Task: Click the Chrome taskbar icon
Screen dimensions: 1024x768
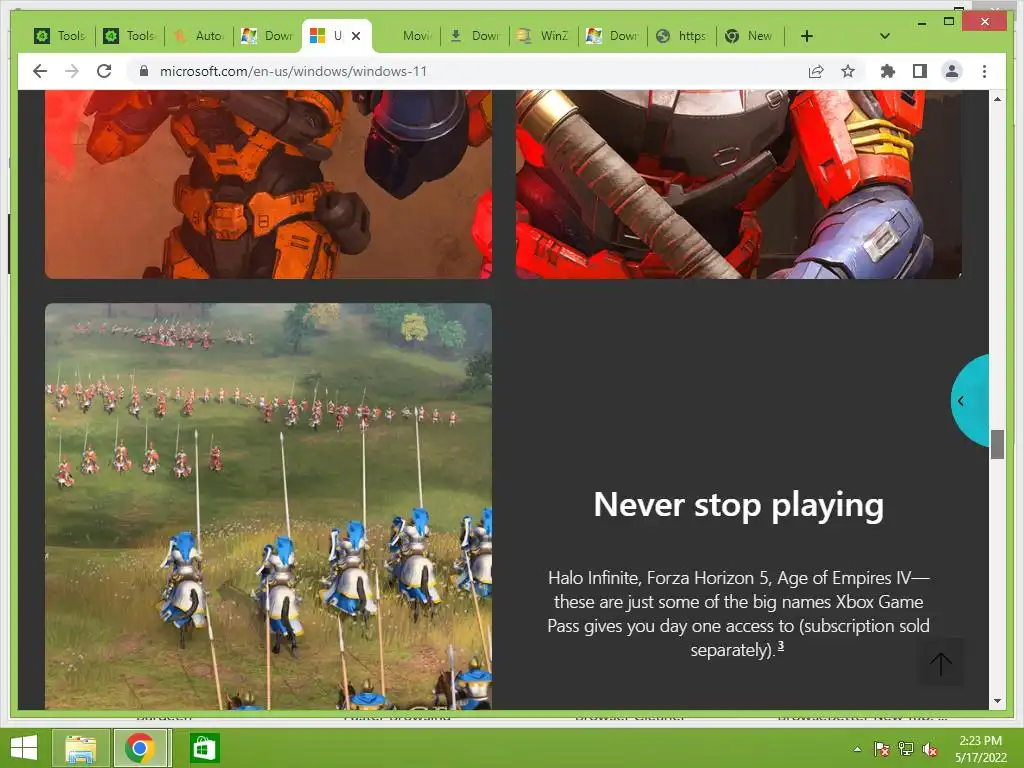Action: click(140, 748)
